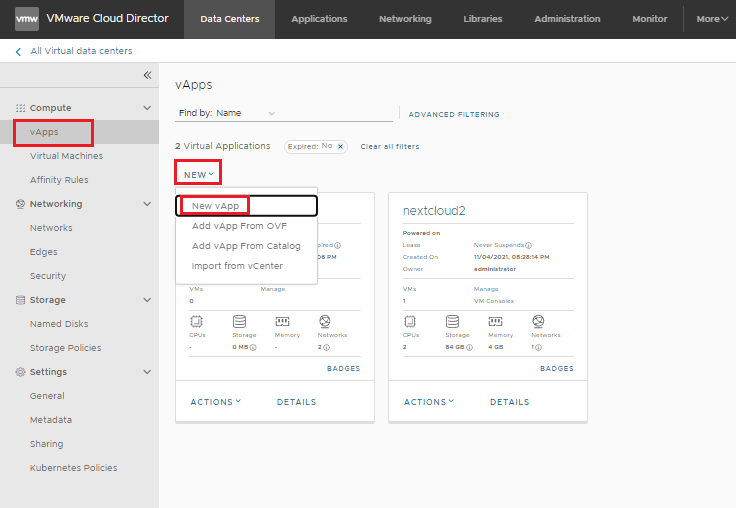
Task: Open the NEW dropdown button
Action: [199, 175]
